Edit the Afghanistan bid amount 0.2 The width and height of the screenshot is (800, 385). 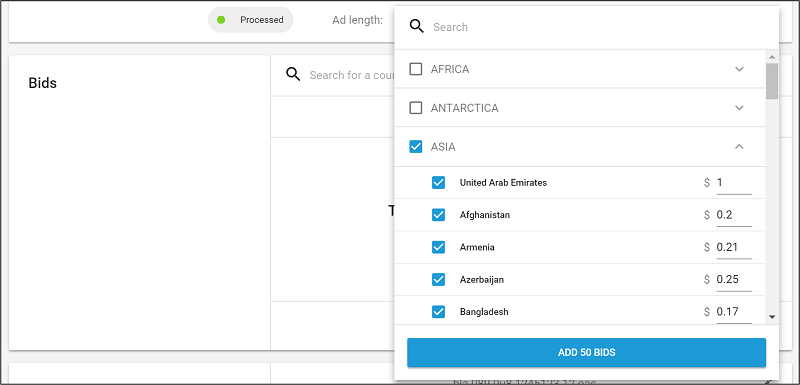click(734, 215)
